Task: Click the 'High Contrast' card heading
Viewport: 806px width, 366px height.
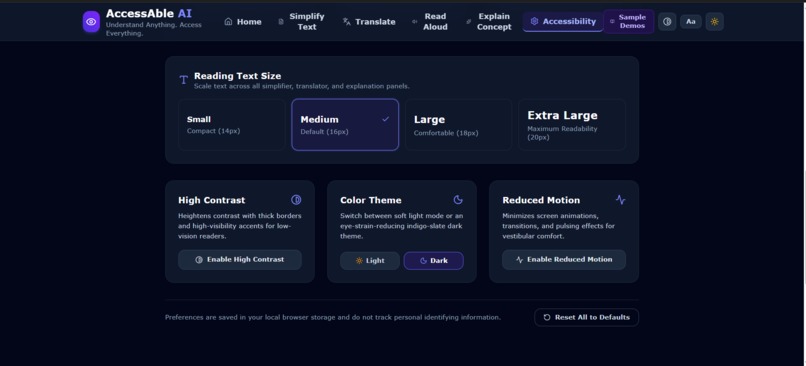Action: (212, 200)
